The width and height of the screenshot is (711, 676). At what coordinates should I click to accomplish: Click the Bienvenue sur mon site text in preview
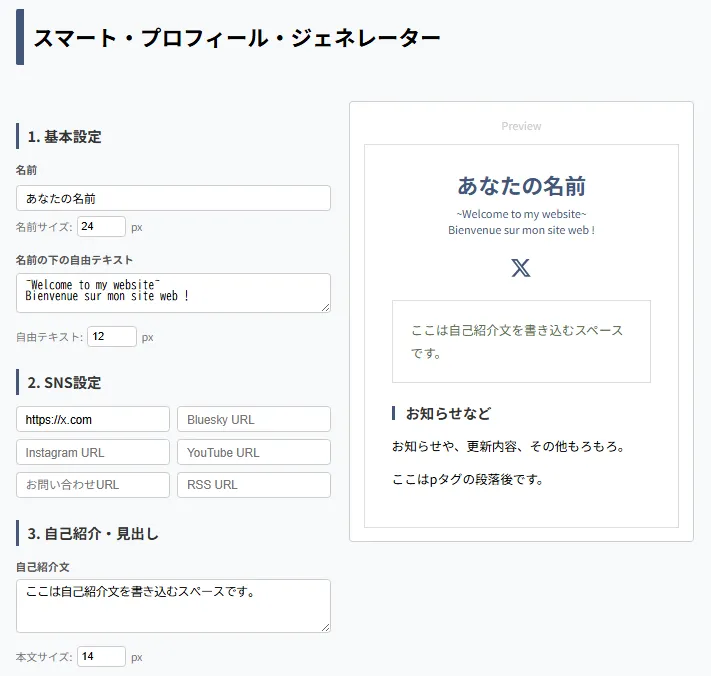(521, 230)
